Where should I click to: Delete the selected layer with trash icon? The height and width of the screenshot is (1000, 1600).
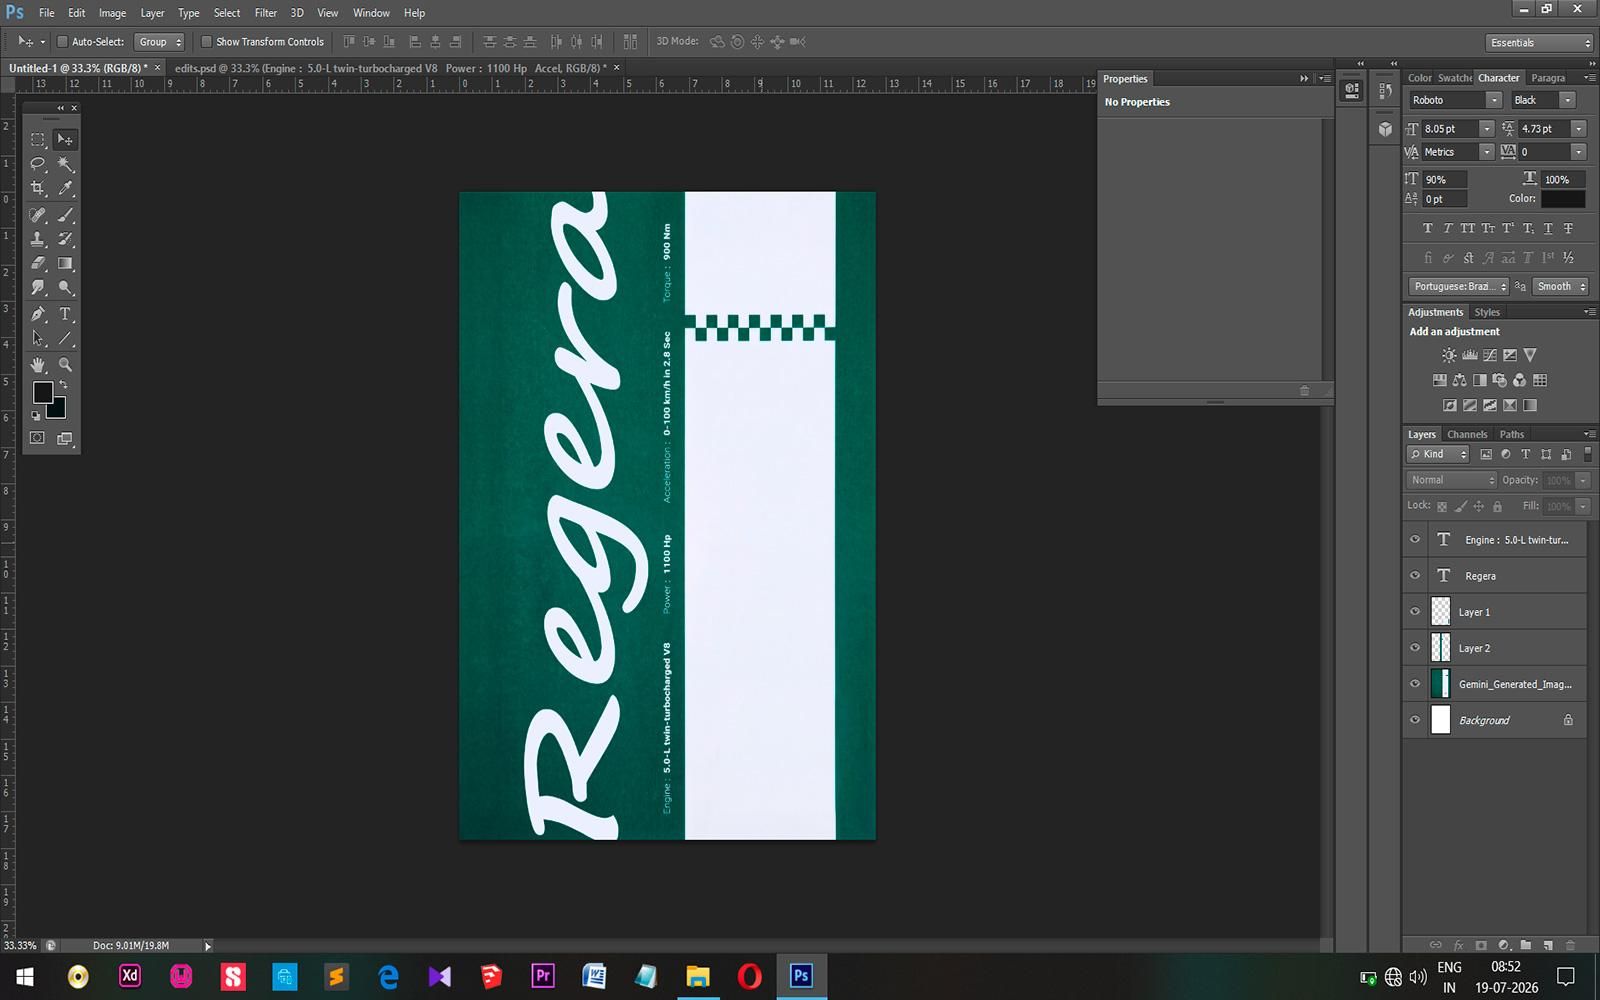1569,945
